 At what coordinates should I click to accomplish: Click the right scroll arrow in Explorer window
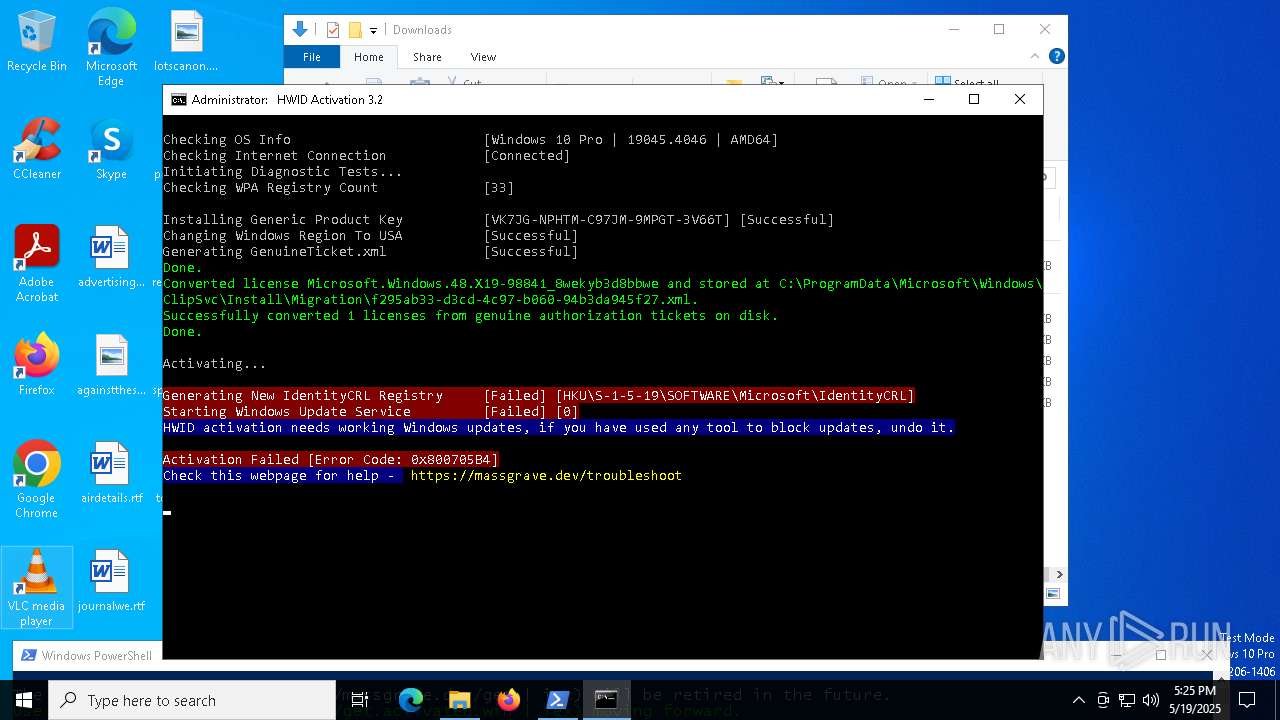pos(1059,574)
